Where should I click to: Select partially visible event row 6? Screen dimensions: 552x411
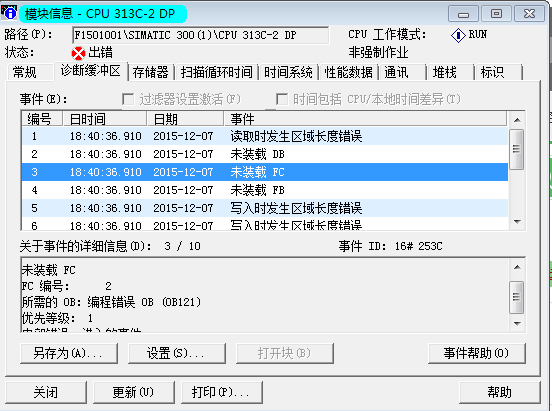click(x=265, y=224)
